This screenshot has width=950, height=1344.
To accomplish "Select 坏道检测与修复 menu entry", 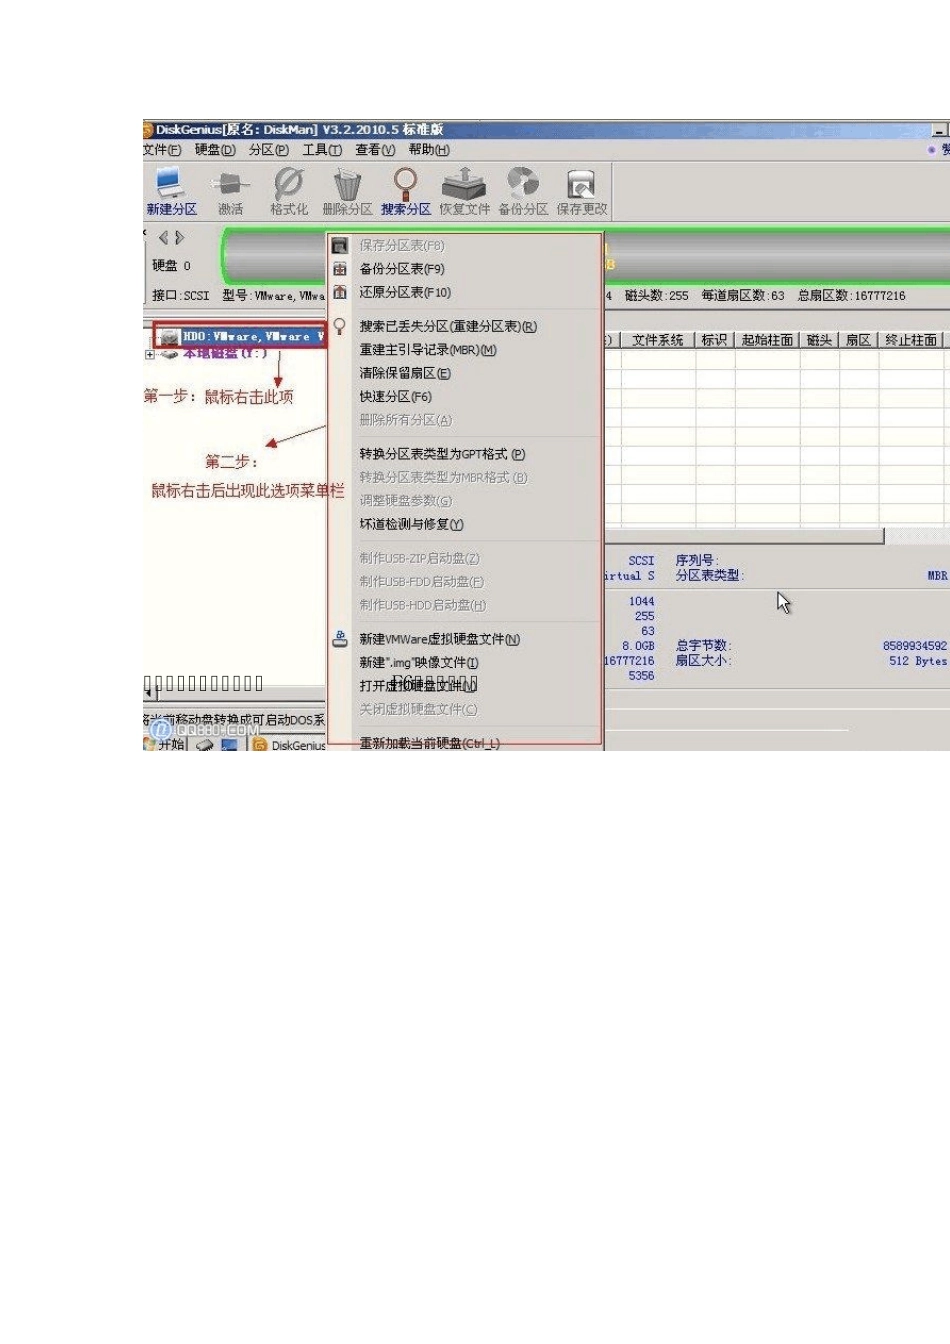I will 411,524.
